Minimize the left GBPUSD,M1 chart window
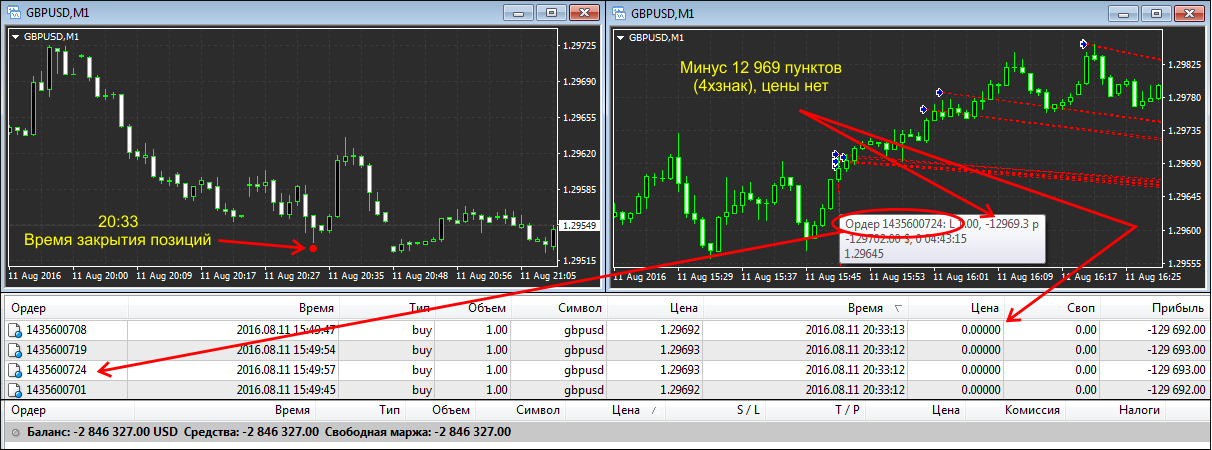This screenshot has height=450, width=1212. [516, 12]
